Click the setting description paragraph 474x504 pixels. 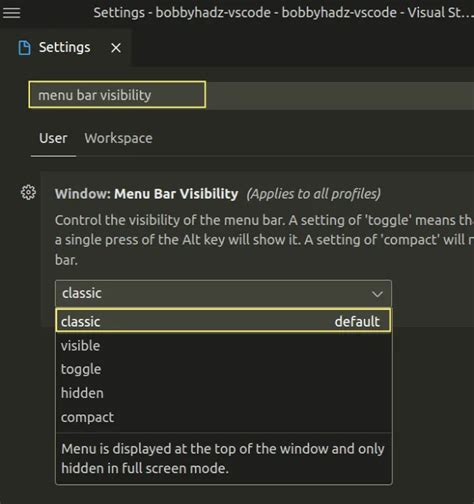coord(264,240)
